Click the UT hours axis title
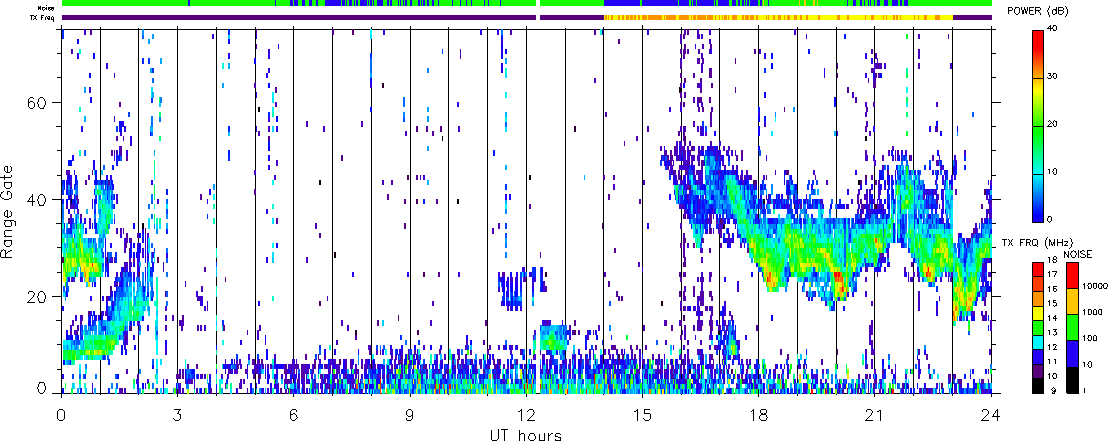Viewport: 1108px width, 441px height. (526, 434)
